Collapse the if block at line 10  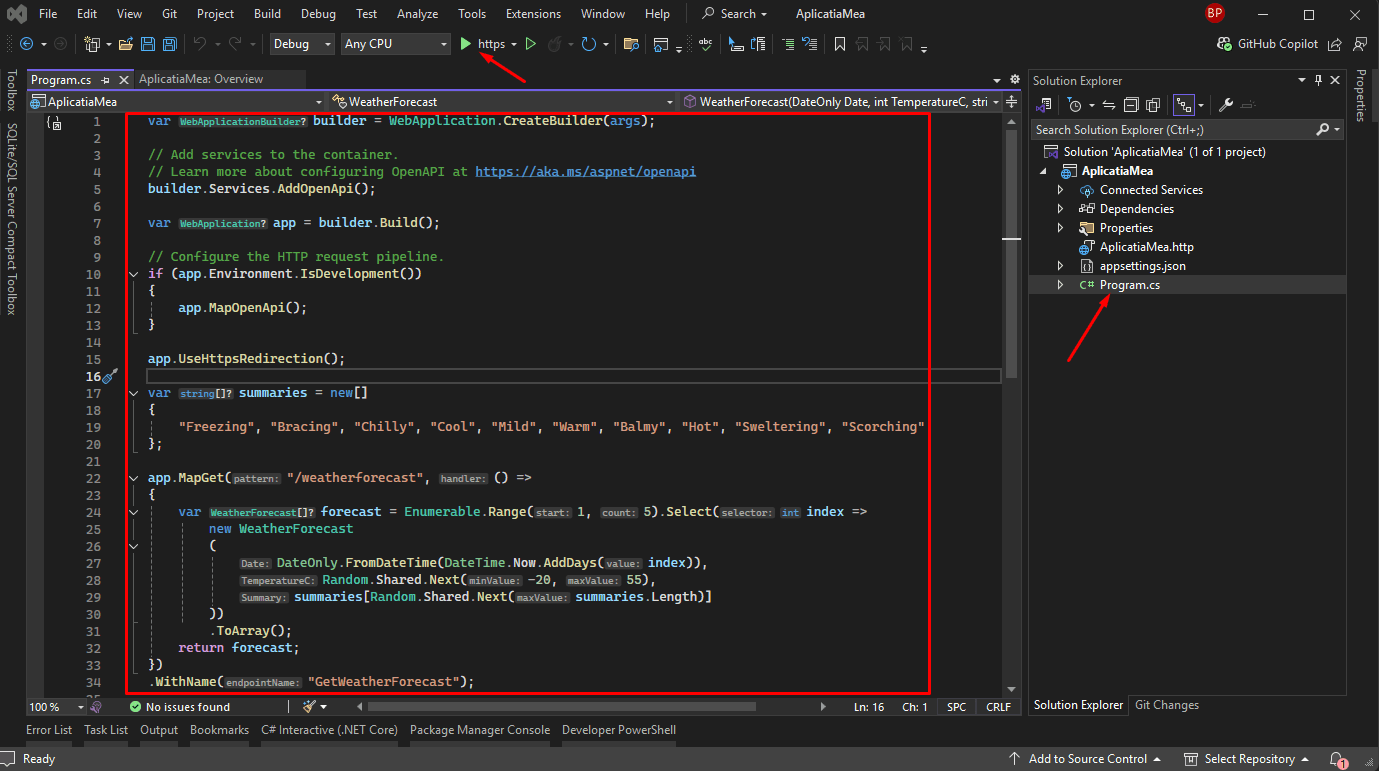(x=135, y=274)
